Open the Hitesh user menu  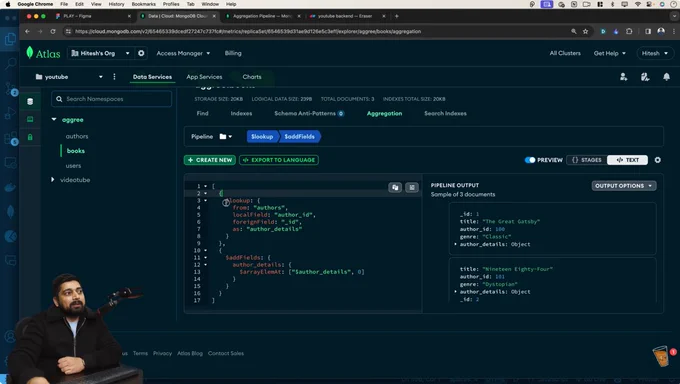655,53
